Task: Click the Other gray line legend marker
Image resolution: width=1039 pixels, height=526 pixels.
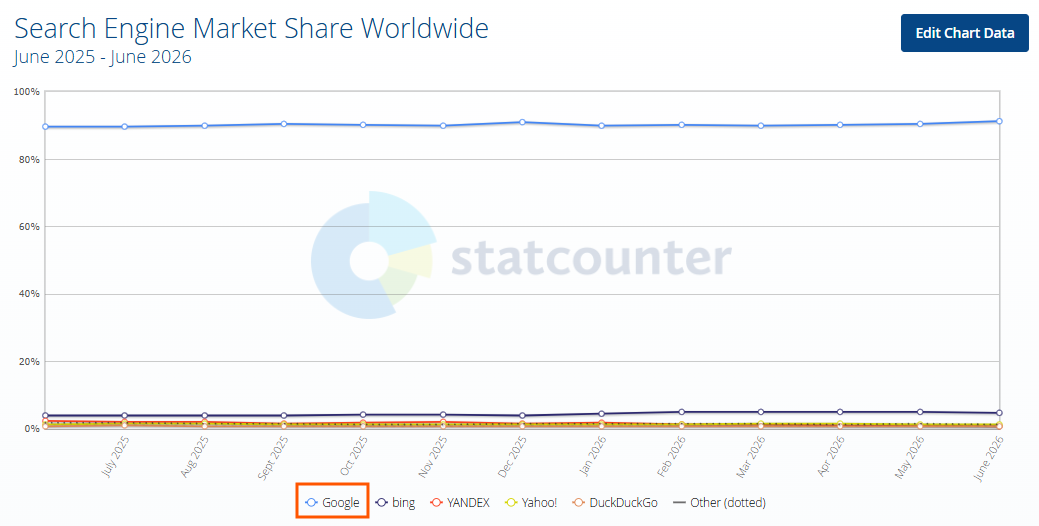Action: (679, 503)
